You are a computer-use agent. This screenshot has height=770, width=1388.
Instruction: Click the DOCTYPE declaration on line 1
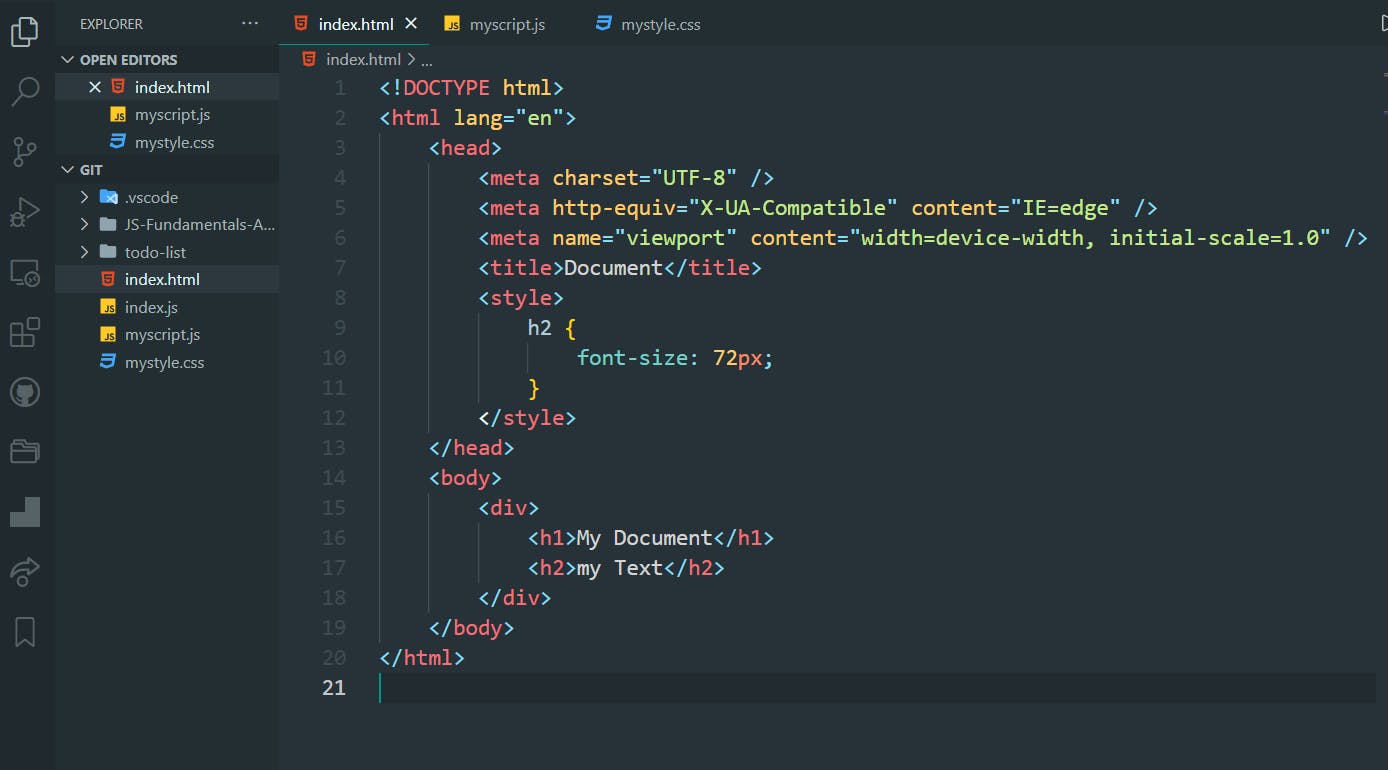click(471, 88)
